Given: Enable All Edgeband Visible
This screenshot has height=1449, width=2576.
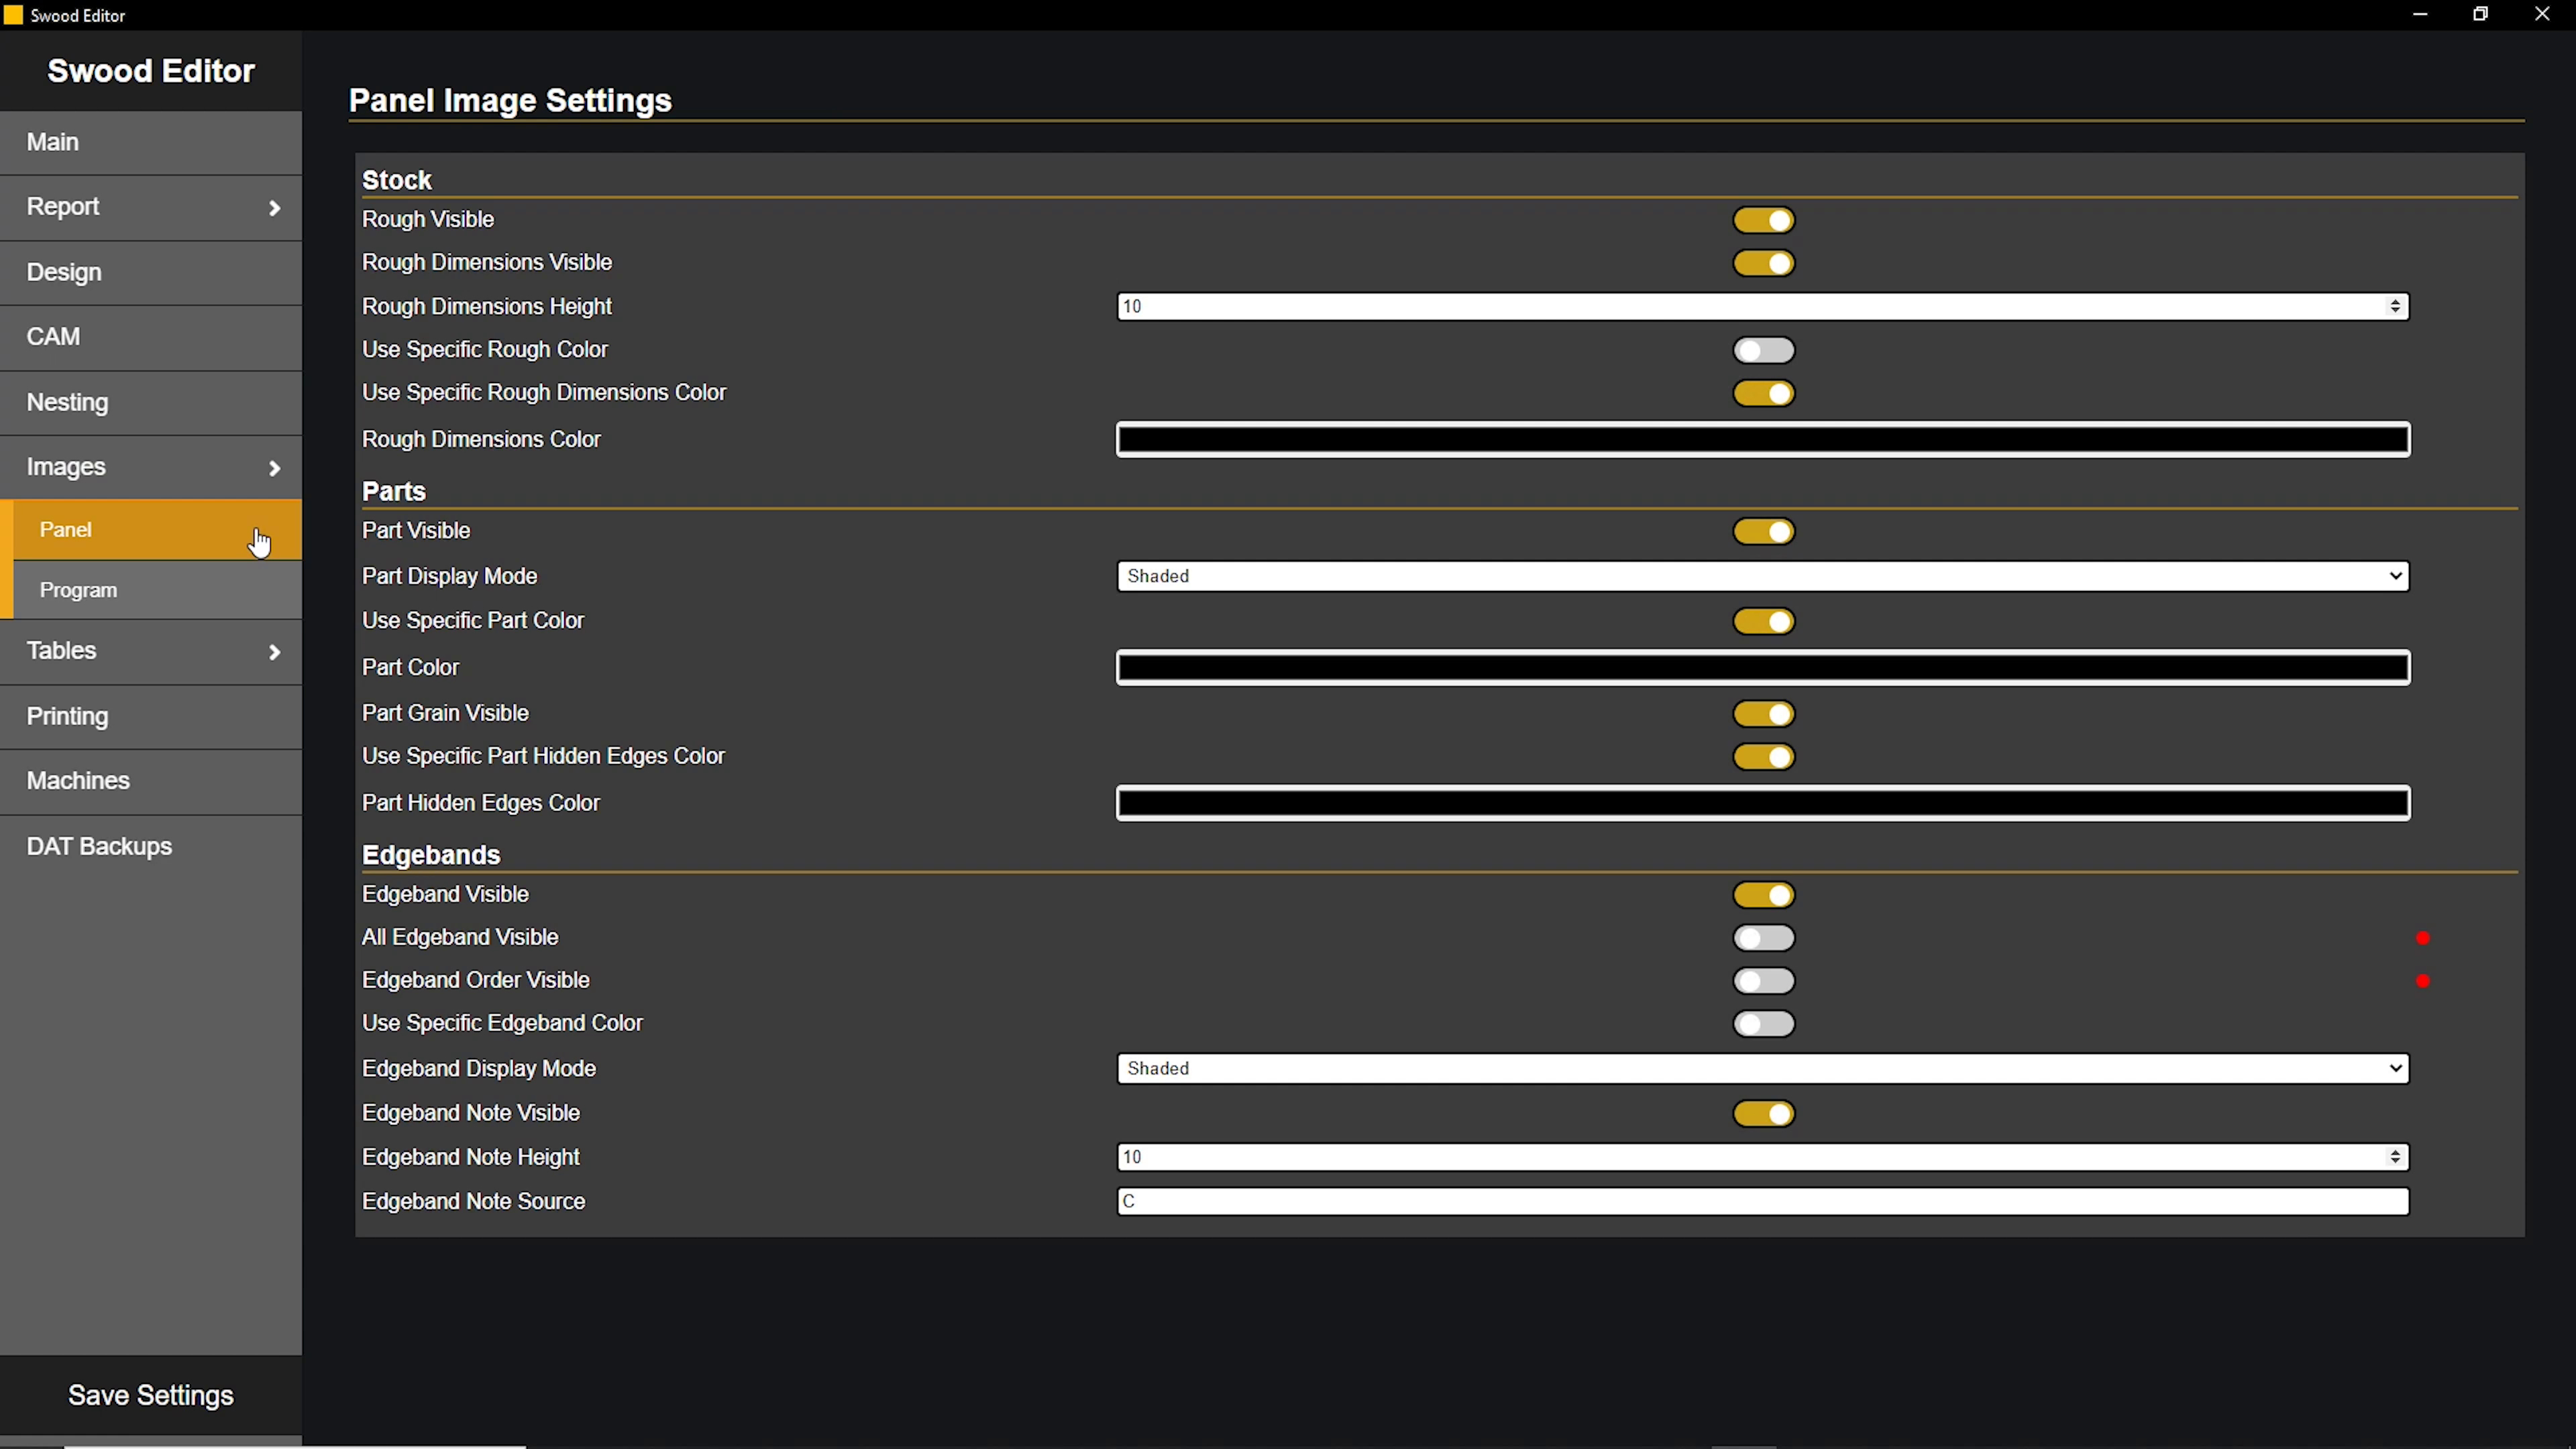Looking at the screenshot, I should tap(1763, 937).
